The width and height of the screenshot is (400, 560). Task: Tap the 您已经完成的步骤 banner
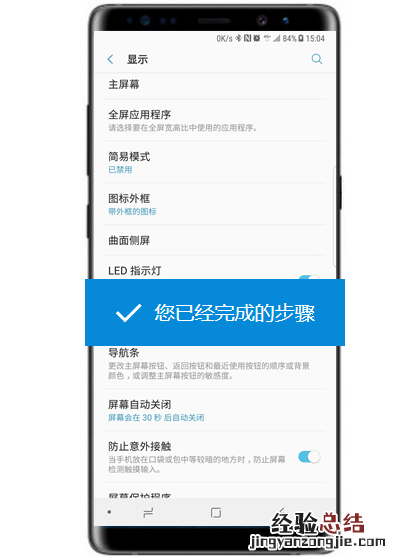(x=215, y=312)
